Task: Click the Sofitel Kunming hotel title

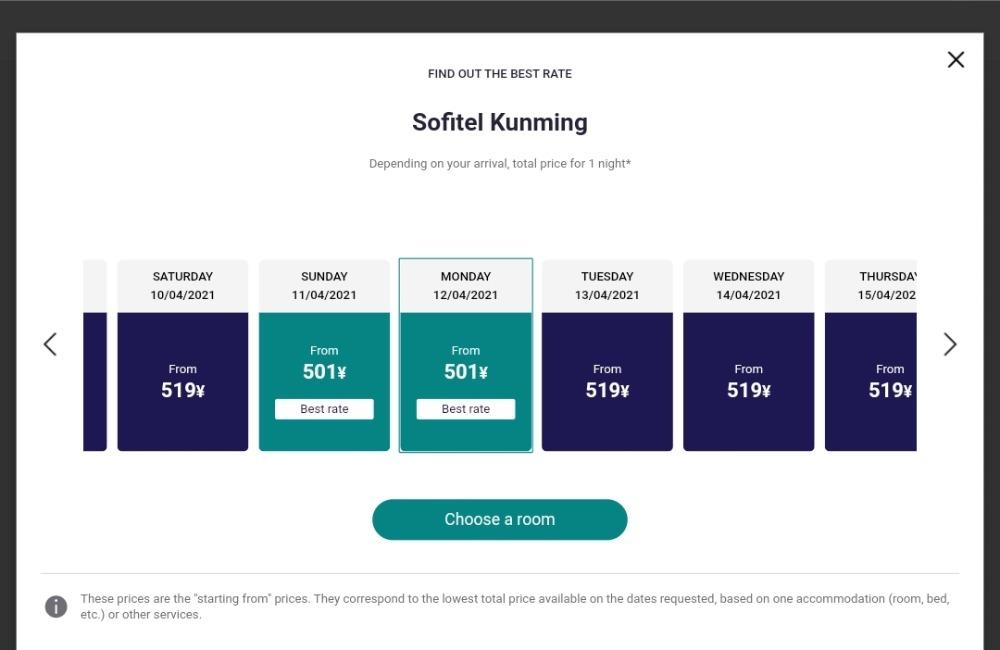Action: point(500,122)
